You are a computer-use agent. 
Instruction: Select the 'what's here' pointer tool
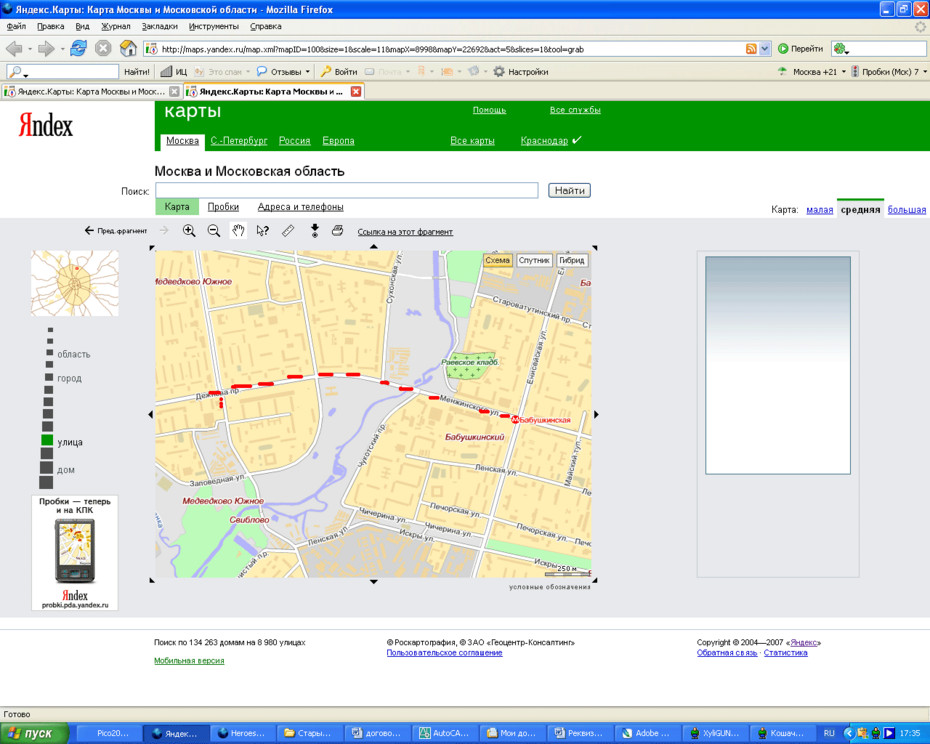pos(263,231)
